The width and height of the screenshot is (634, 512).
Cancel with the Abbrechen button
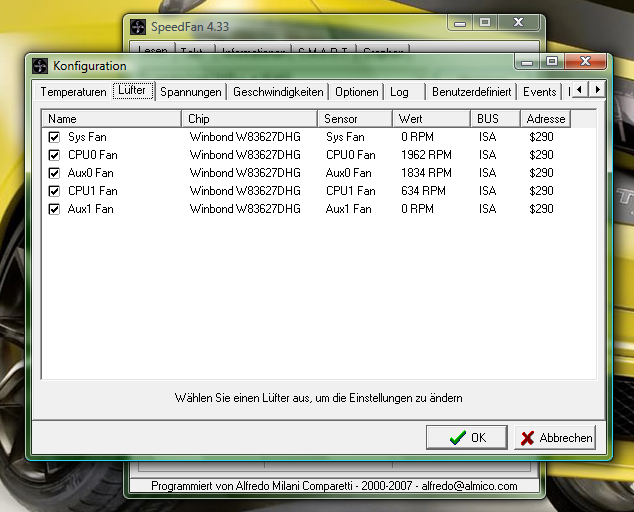point(555,438)
